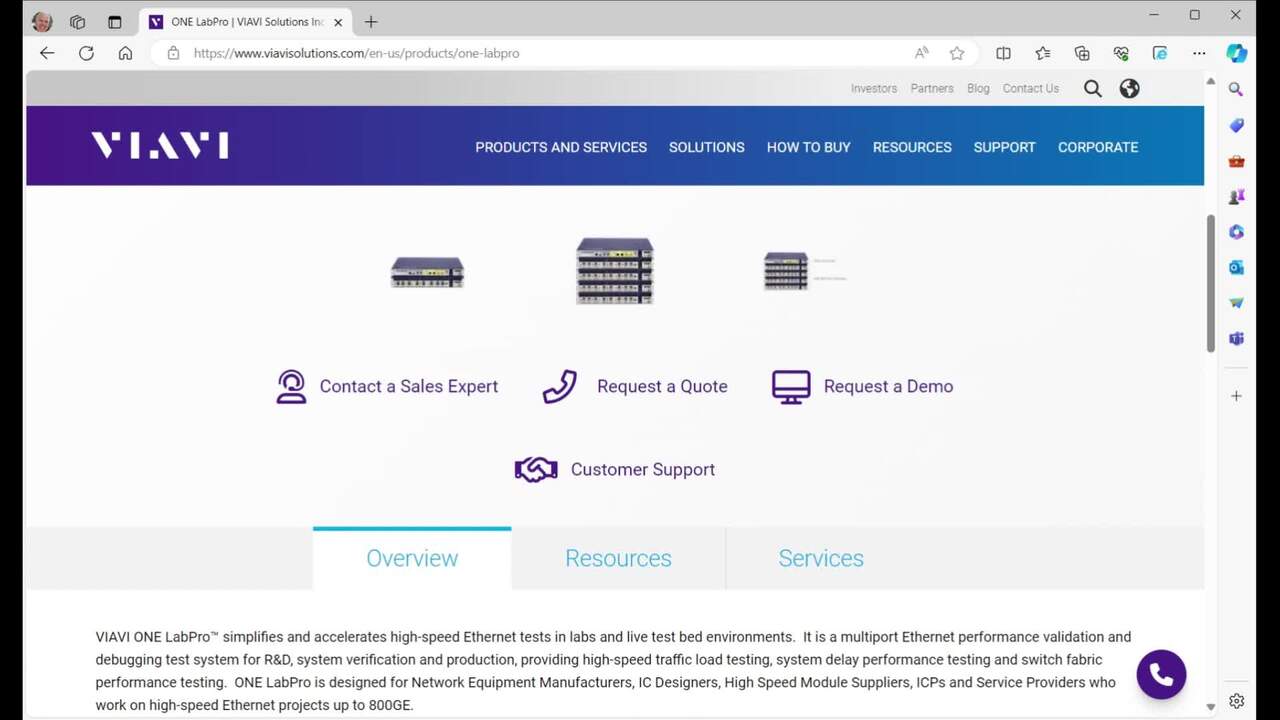The width and height of the screenshot is (1280, 720).
Task: Open Copilot icon in browser sidebar
Action: [1236, 53]
